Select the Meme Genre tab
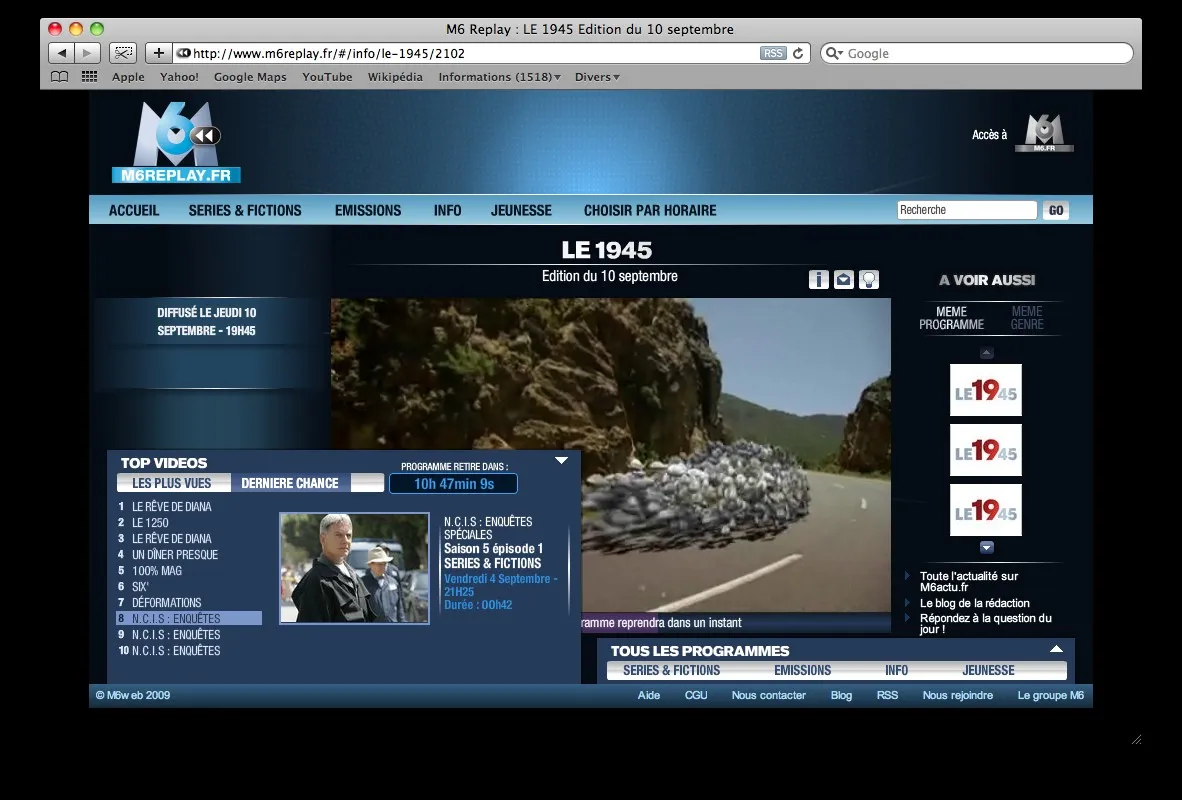Viewport: 1182px width, 800px height. [1027, 318]
